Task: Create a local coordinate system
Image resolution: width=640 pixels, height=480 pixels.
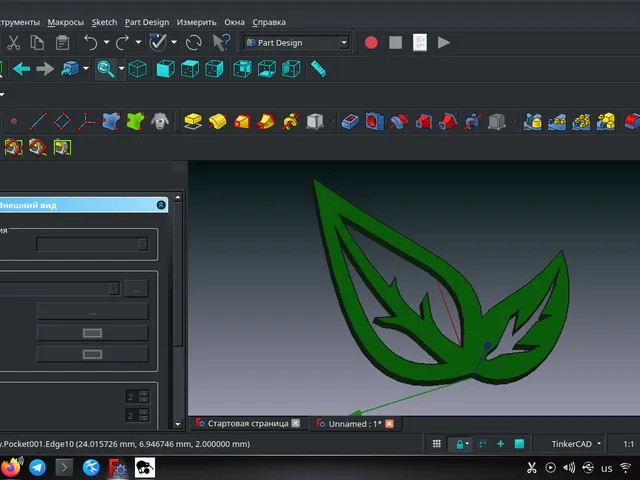Action: (87, 121)
